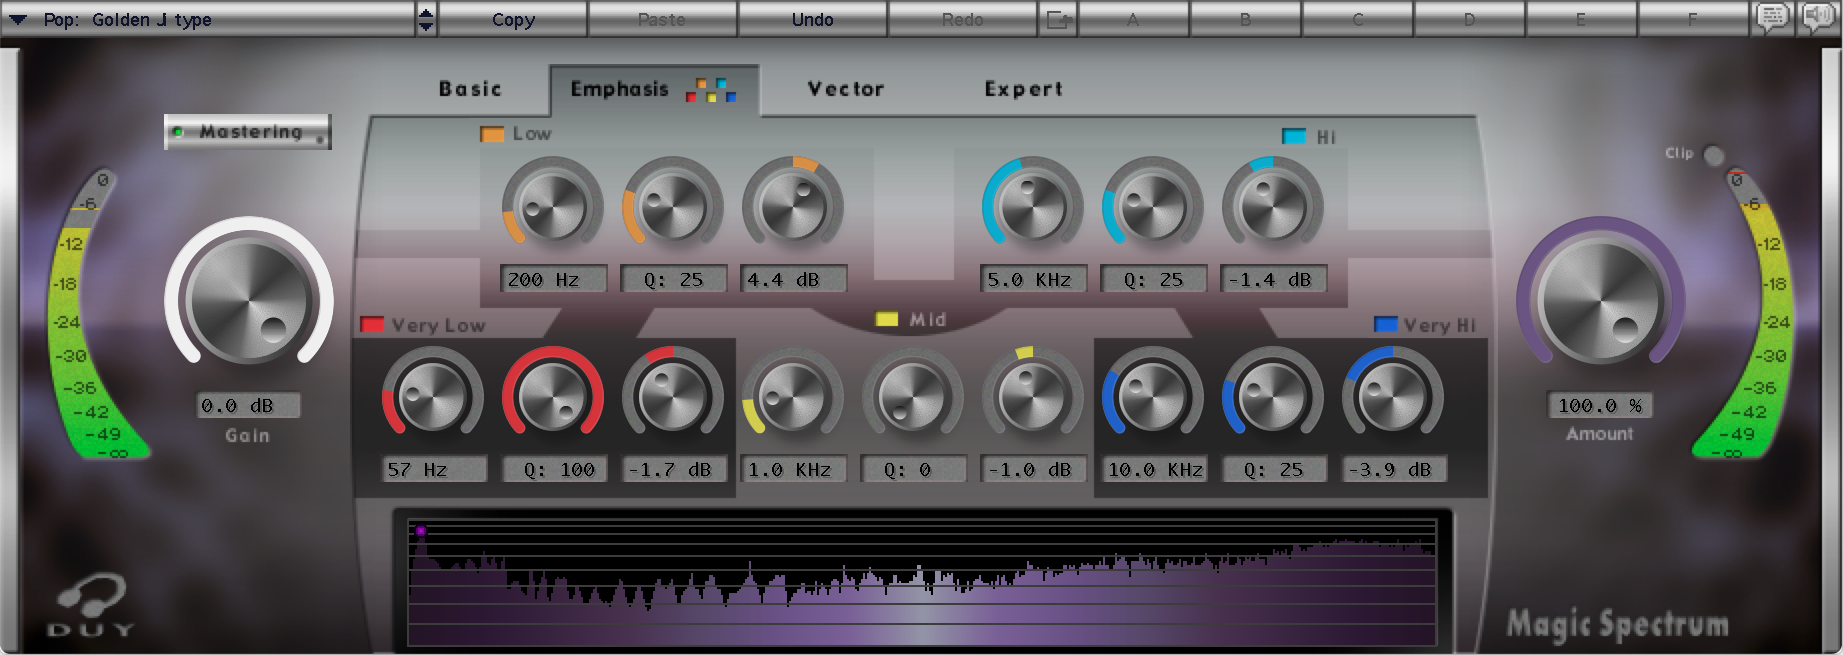Viewport: 1843px width, 655px height.
Task: Click the large Amount knob
Action: click(1600, 298)
